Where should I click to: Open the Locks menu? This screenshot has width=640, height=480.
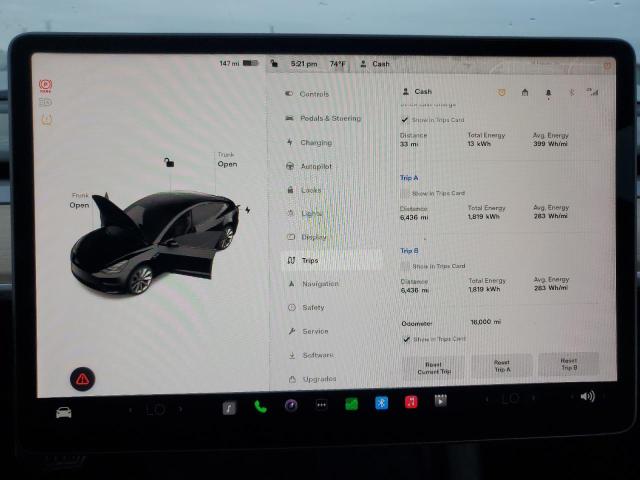(304, 190)
